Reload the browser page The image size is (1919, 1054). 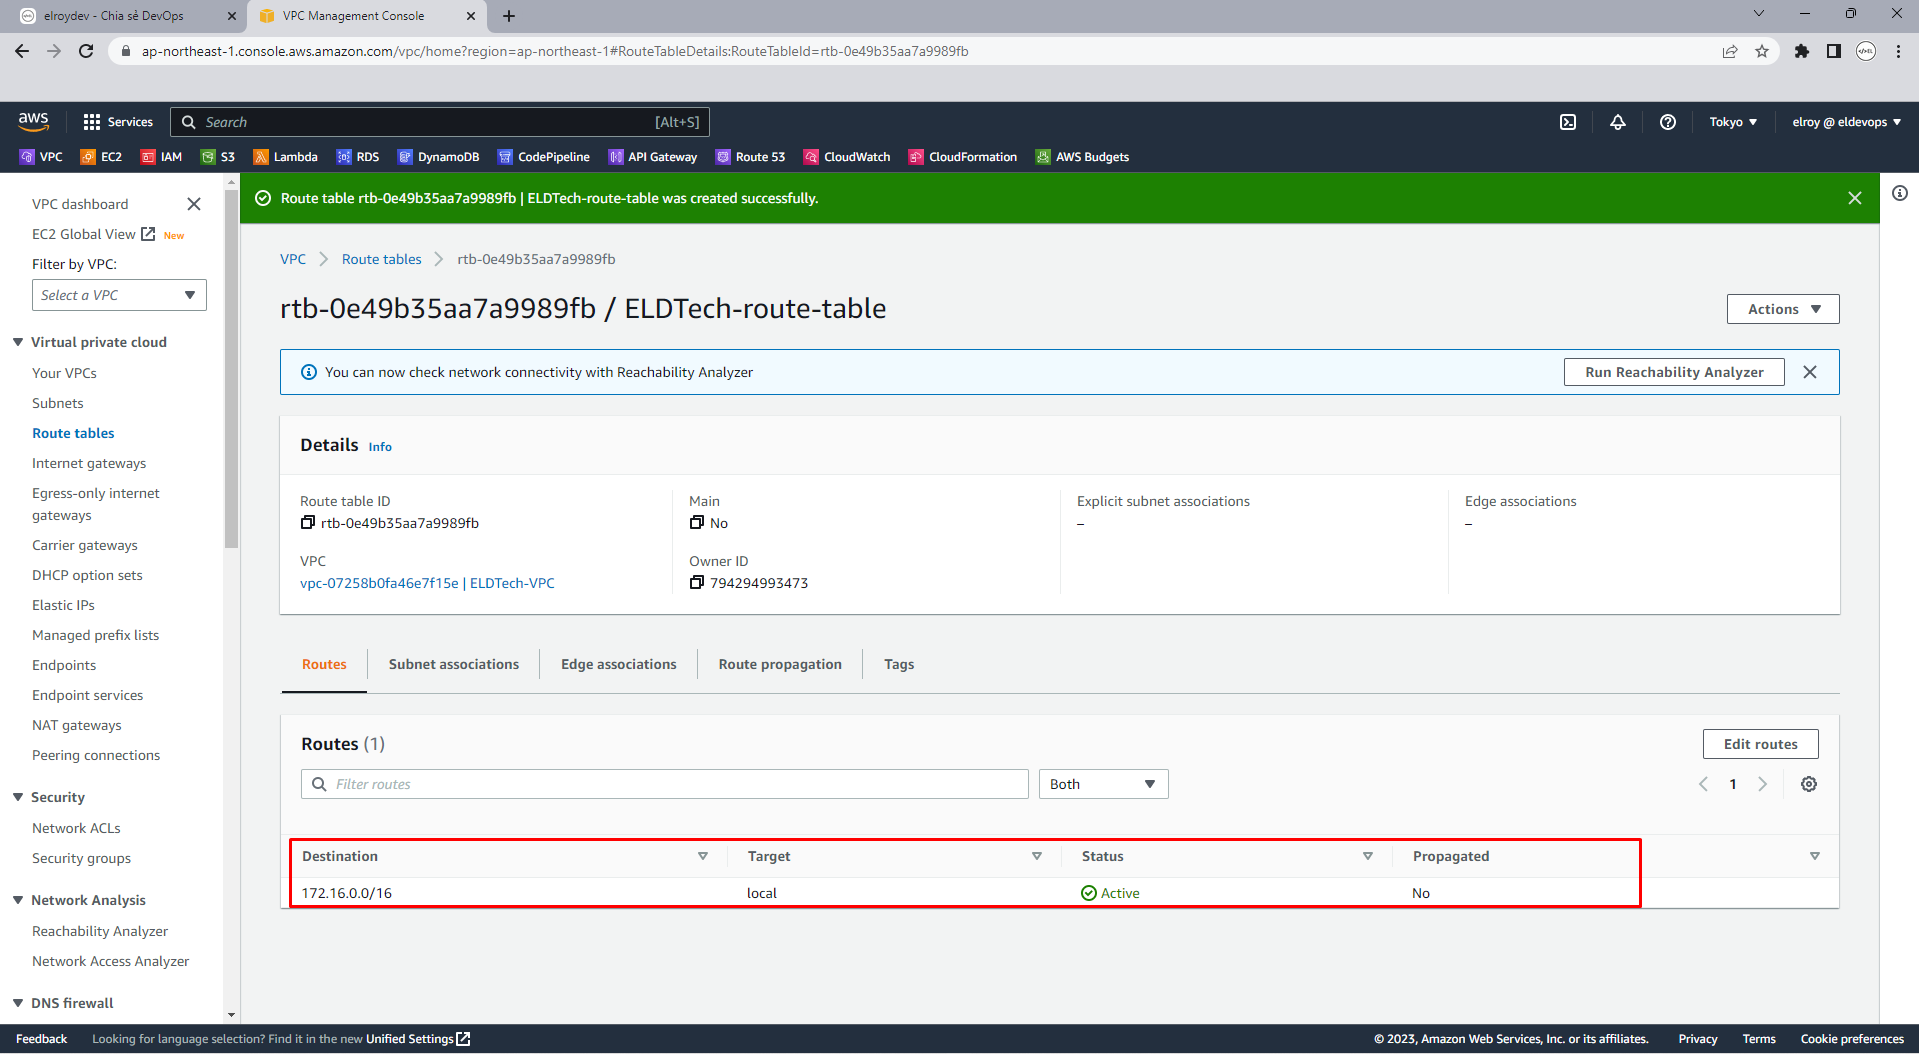(86, 51)
